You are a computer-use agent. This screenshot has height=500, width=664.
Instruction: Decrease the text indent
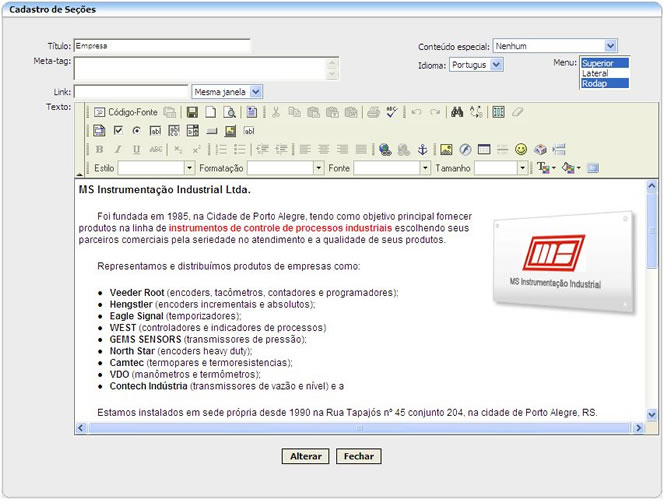pyautogui.click(x=263, y=149)
